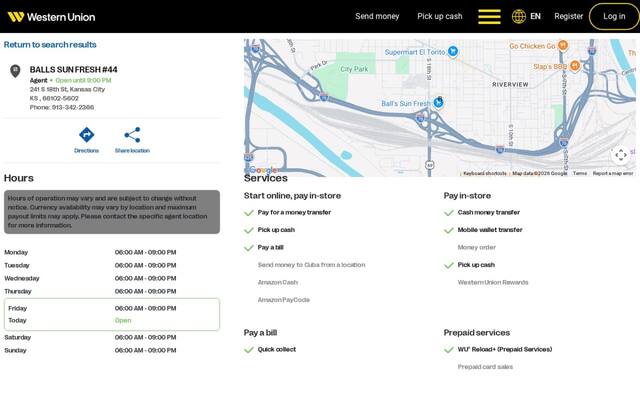Open the map Terms link
Viewport: 640px width, 400px height.
coord(580,173)
